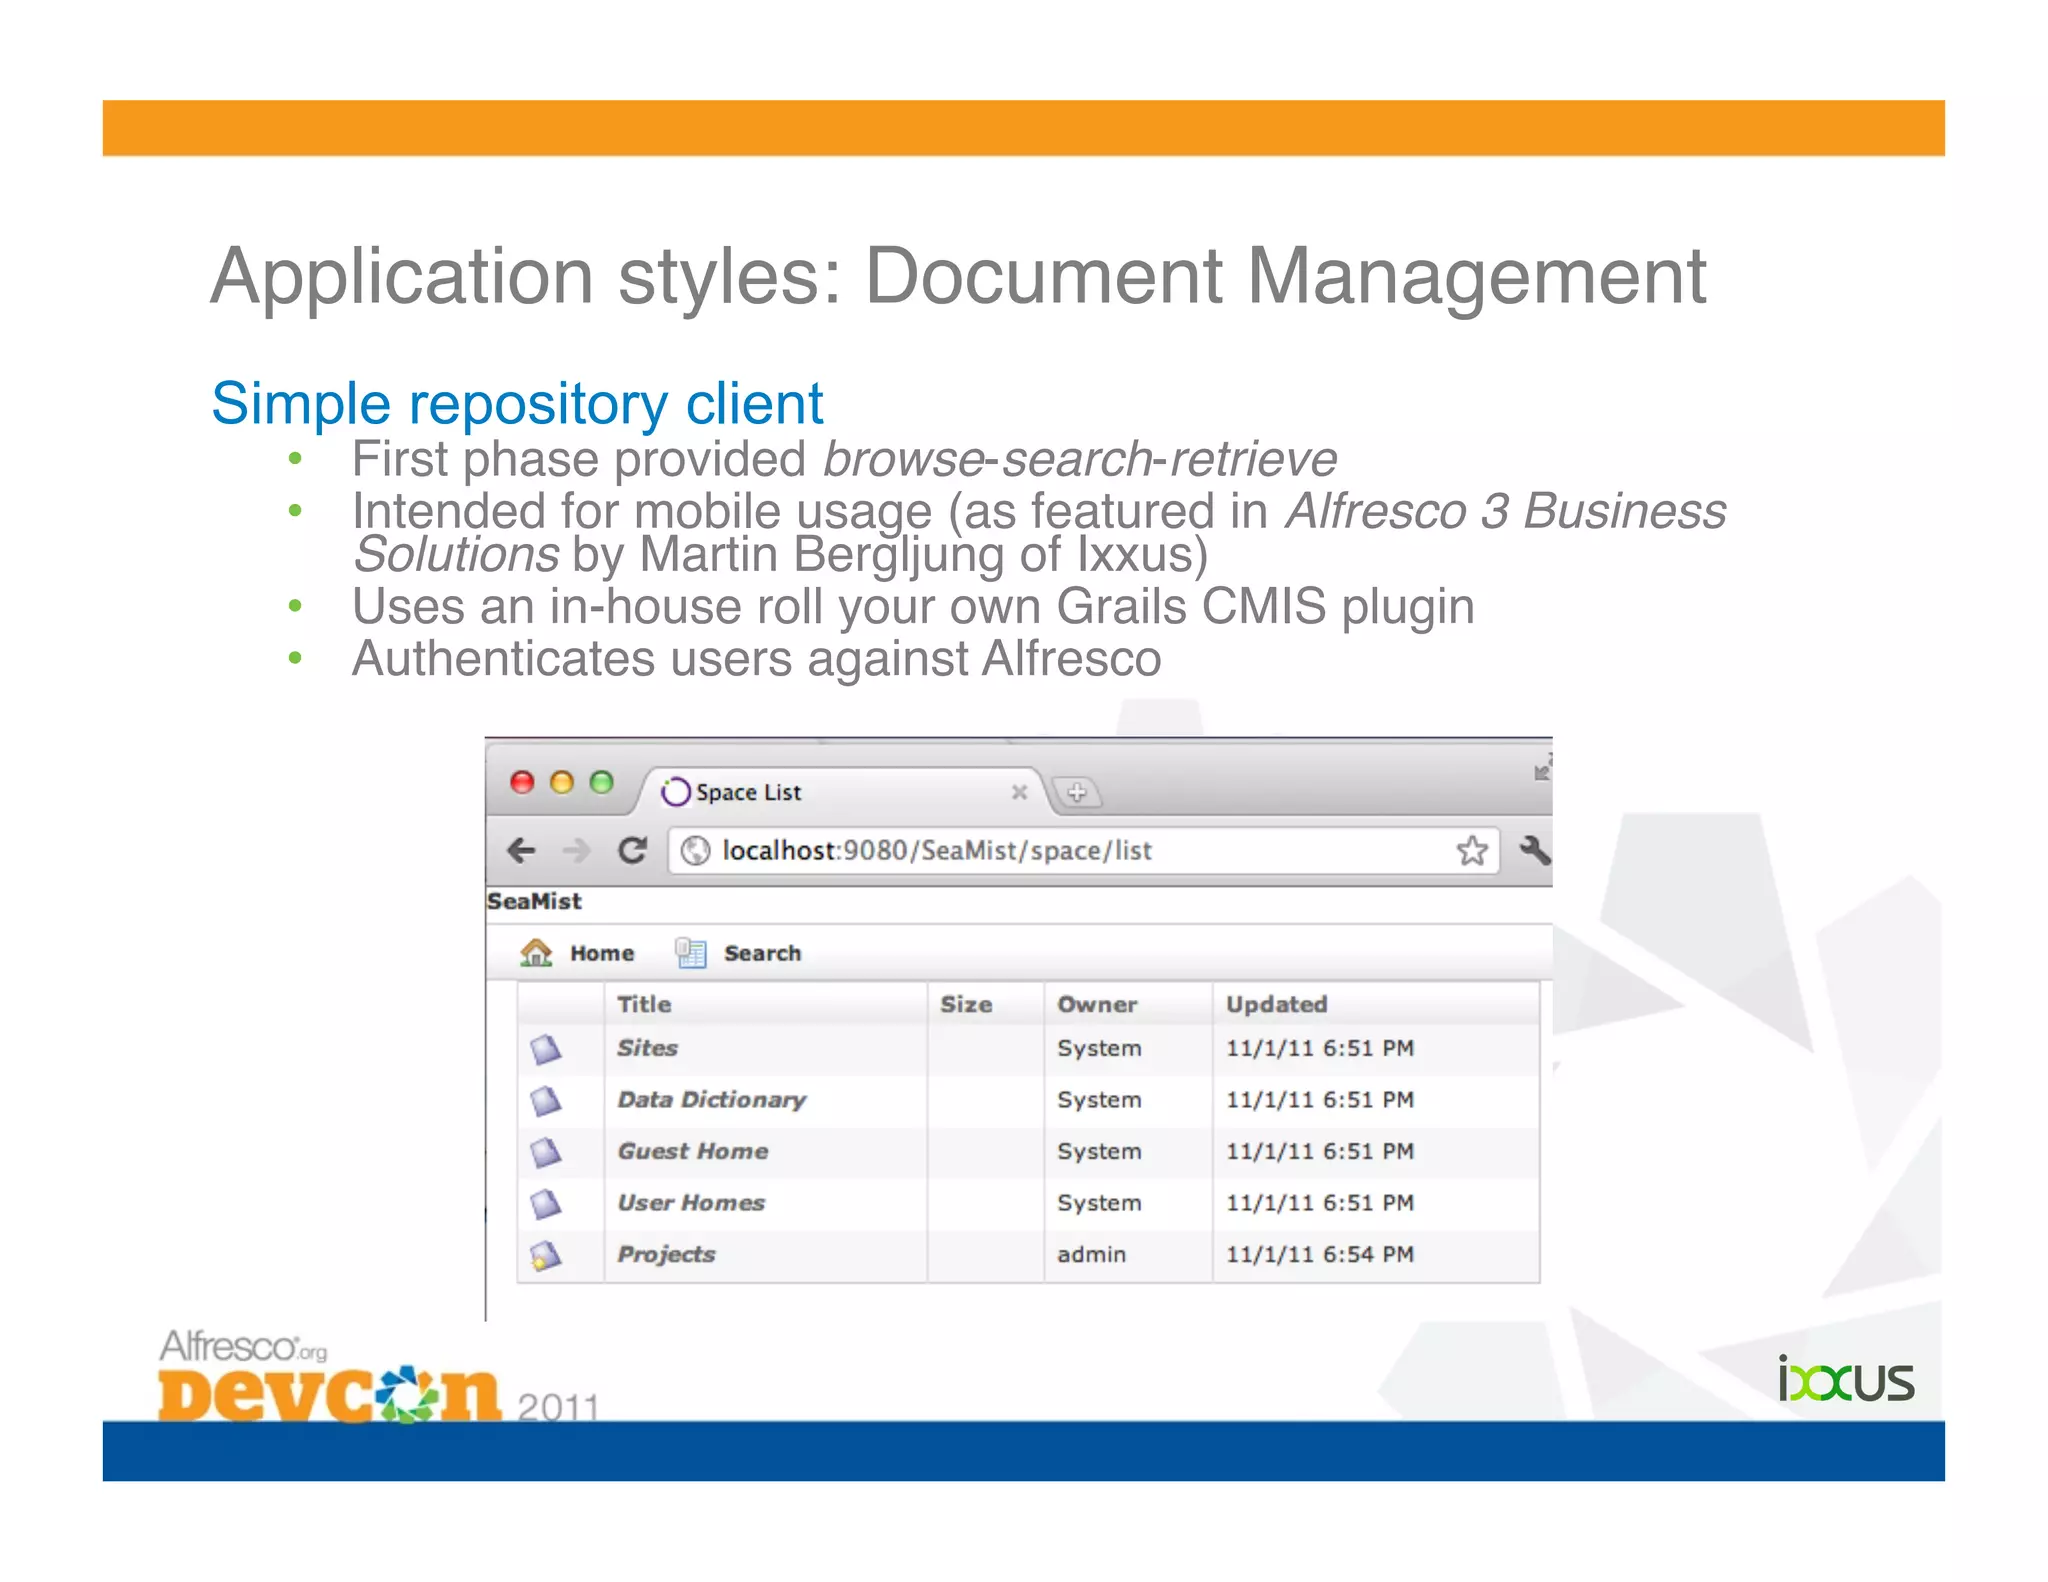Image resolution: width=2048 pixels, height=1582 pixels.
Task: Click the slide title 'Application styles: Document Management'
Action: coord(958,276)
